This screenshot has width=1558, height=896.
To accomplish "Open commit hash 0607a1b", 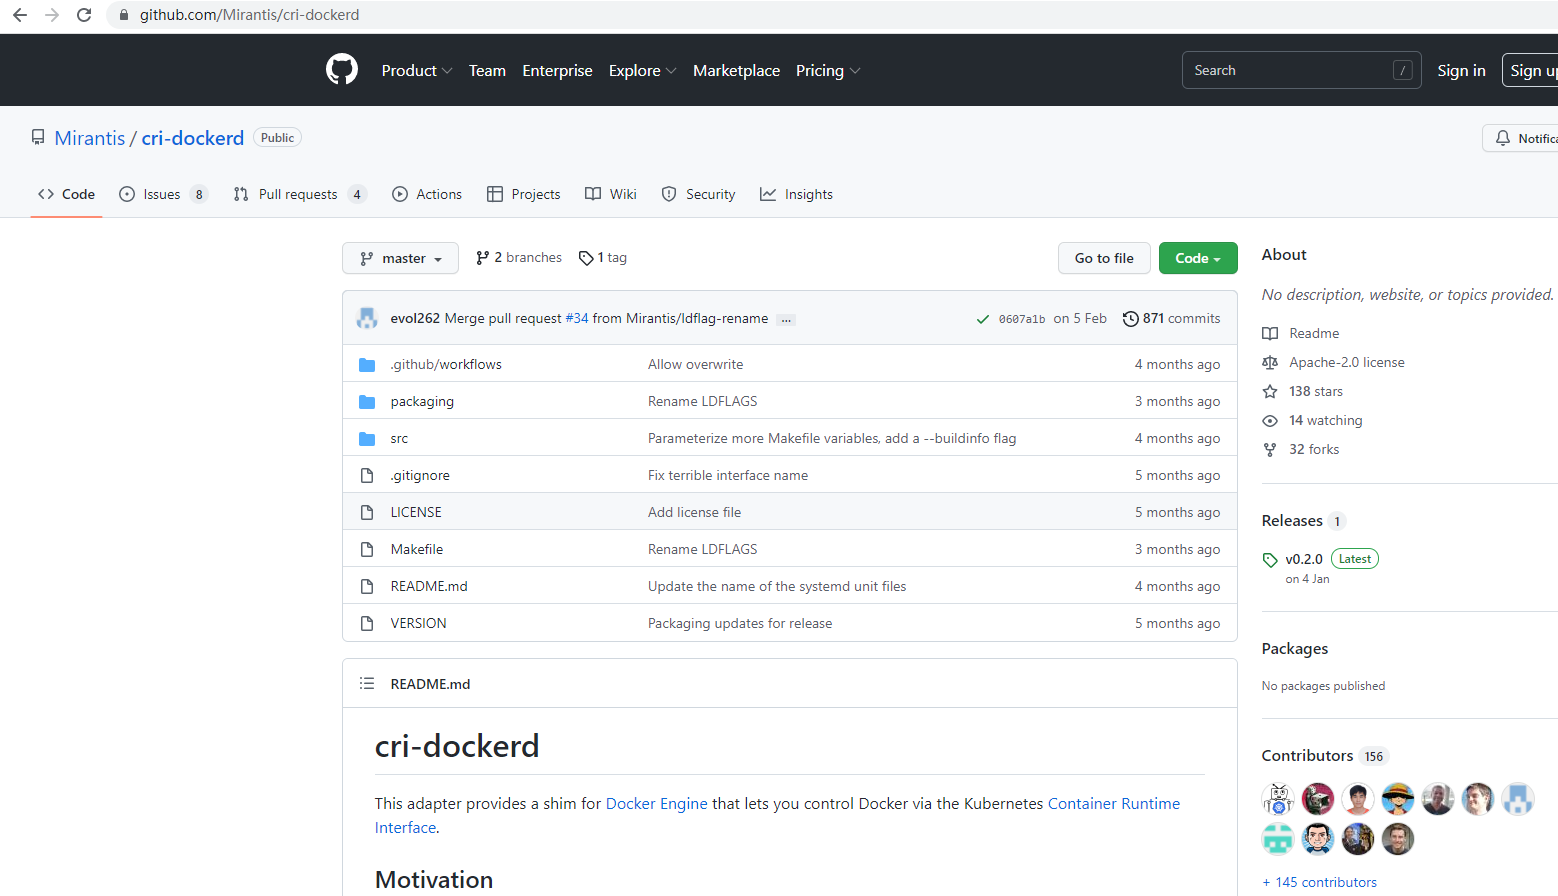I will point(1022,319).
